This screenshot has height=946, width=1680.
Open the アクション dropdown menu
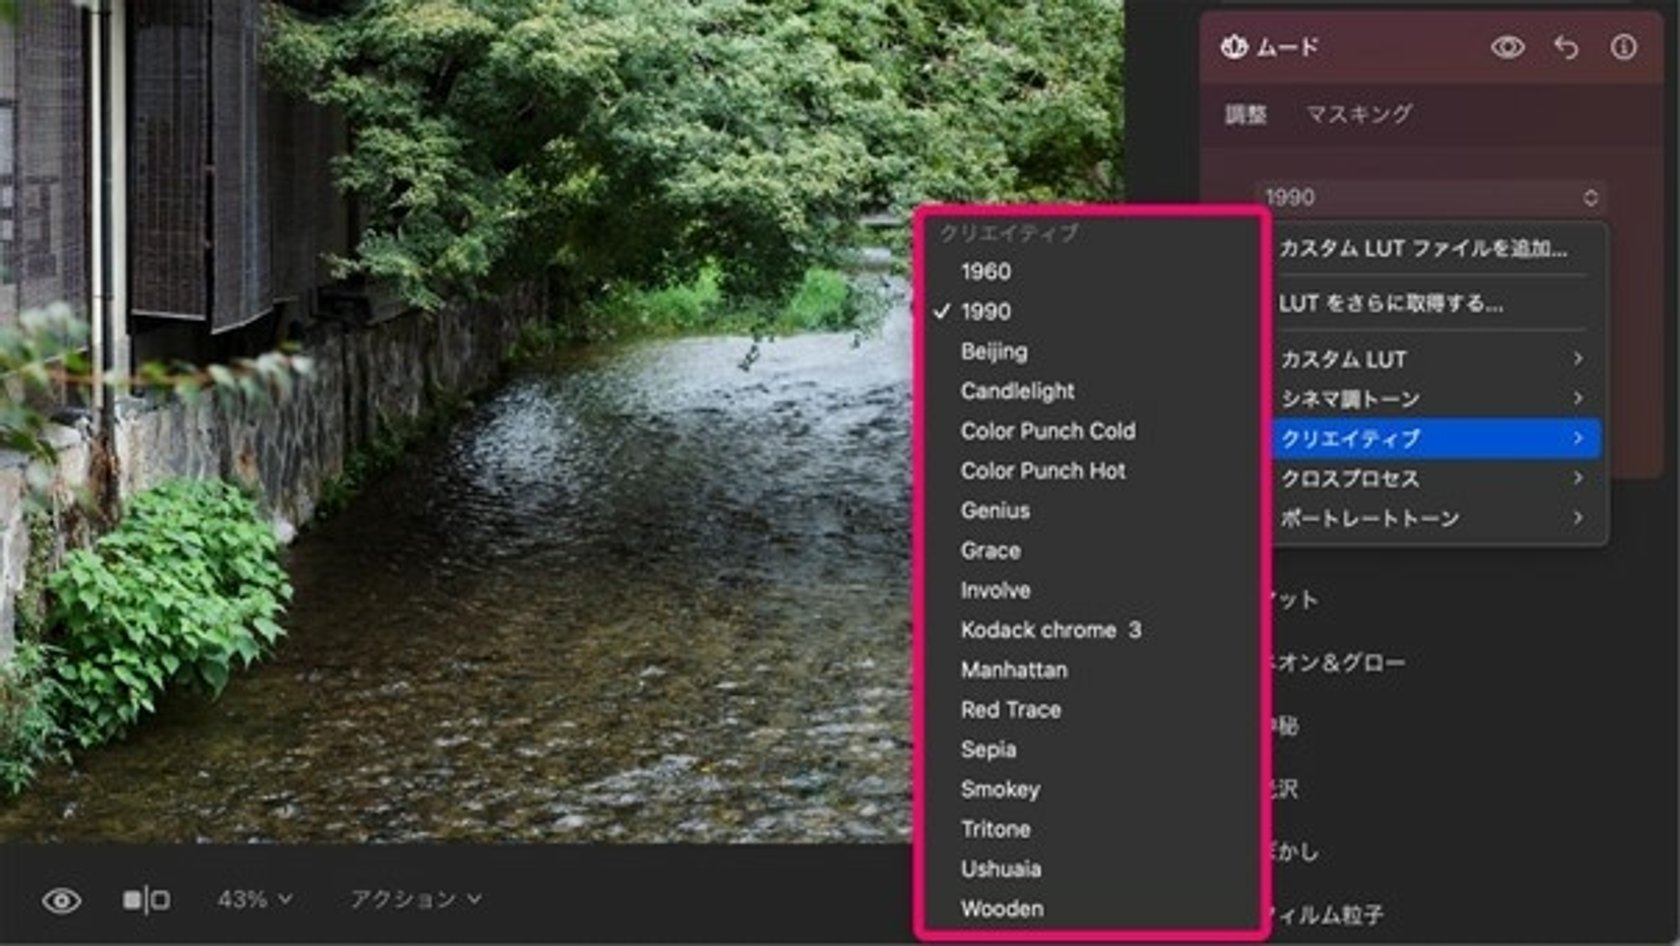pos(415,899)
